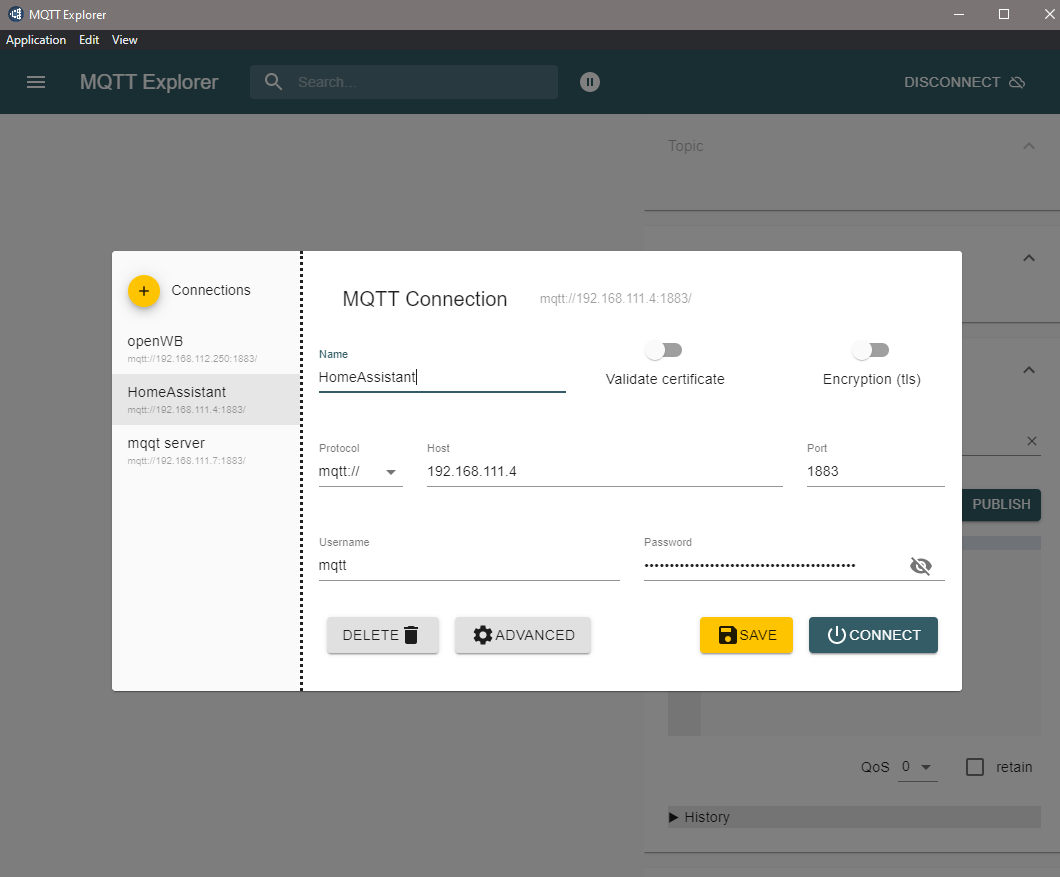This screenshot has height=877, width=1060.
Task: Check the retain checkbox
Action: [x=975, y=767]
